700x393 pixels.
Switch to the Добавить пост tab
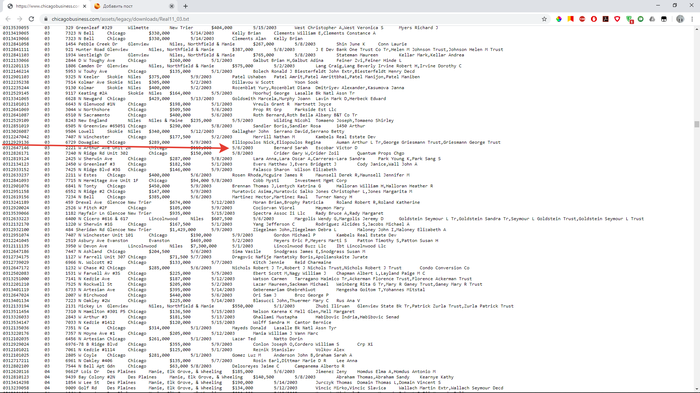pos(133,6)
